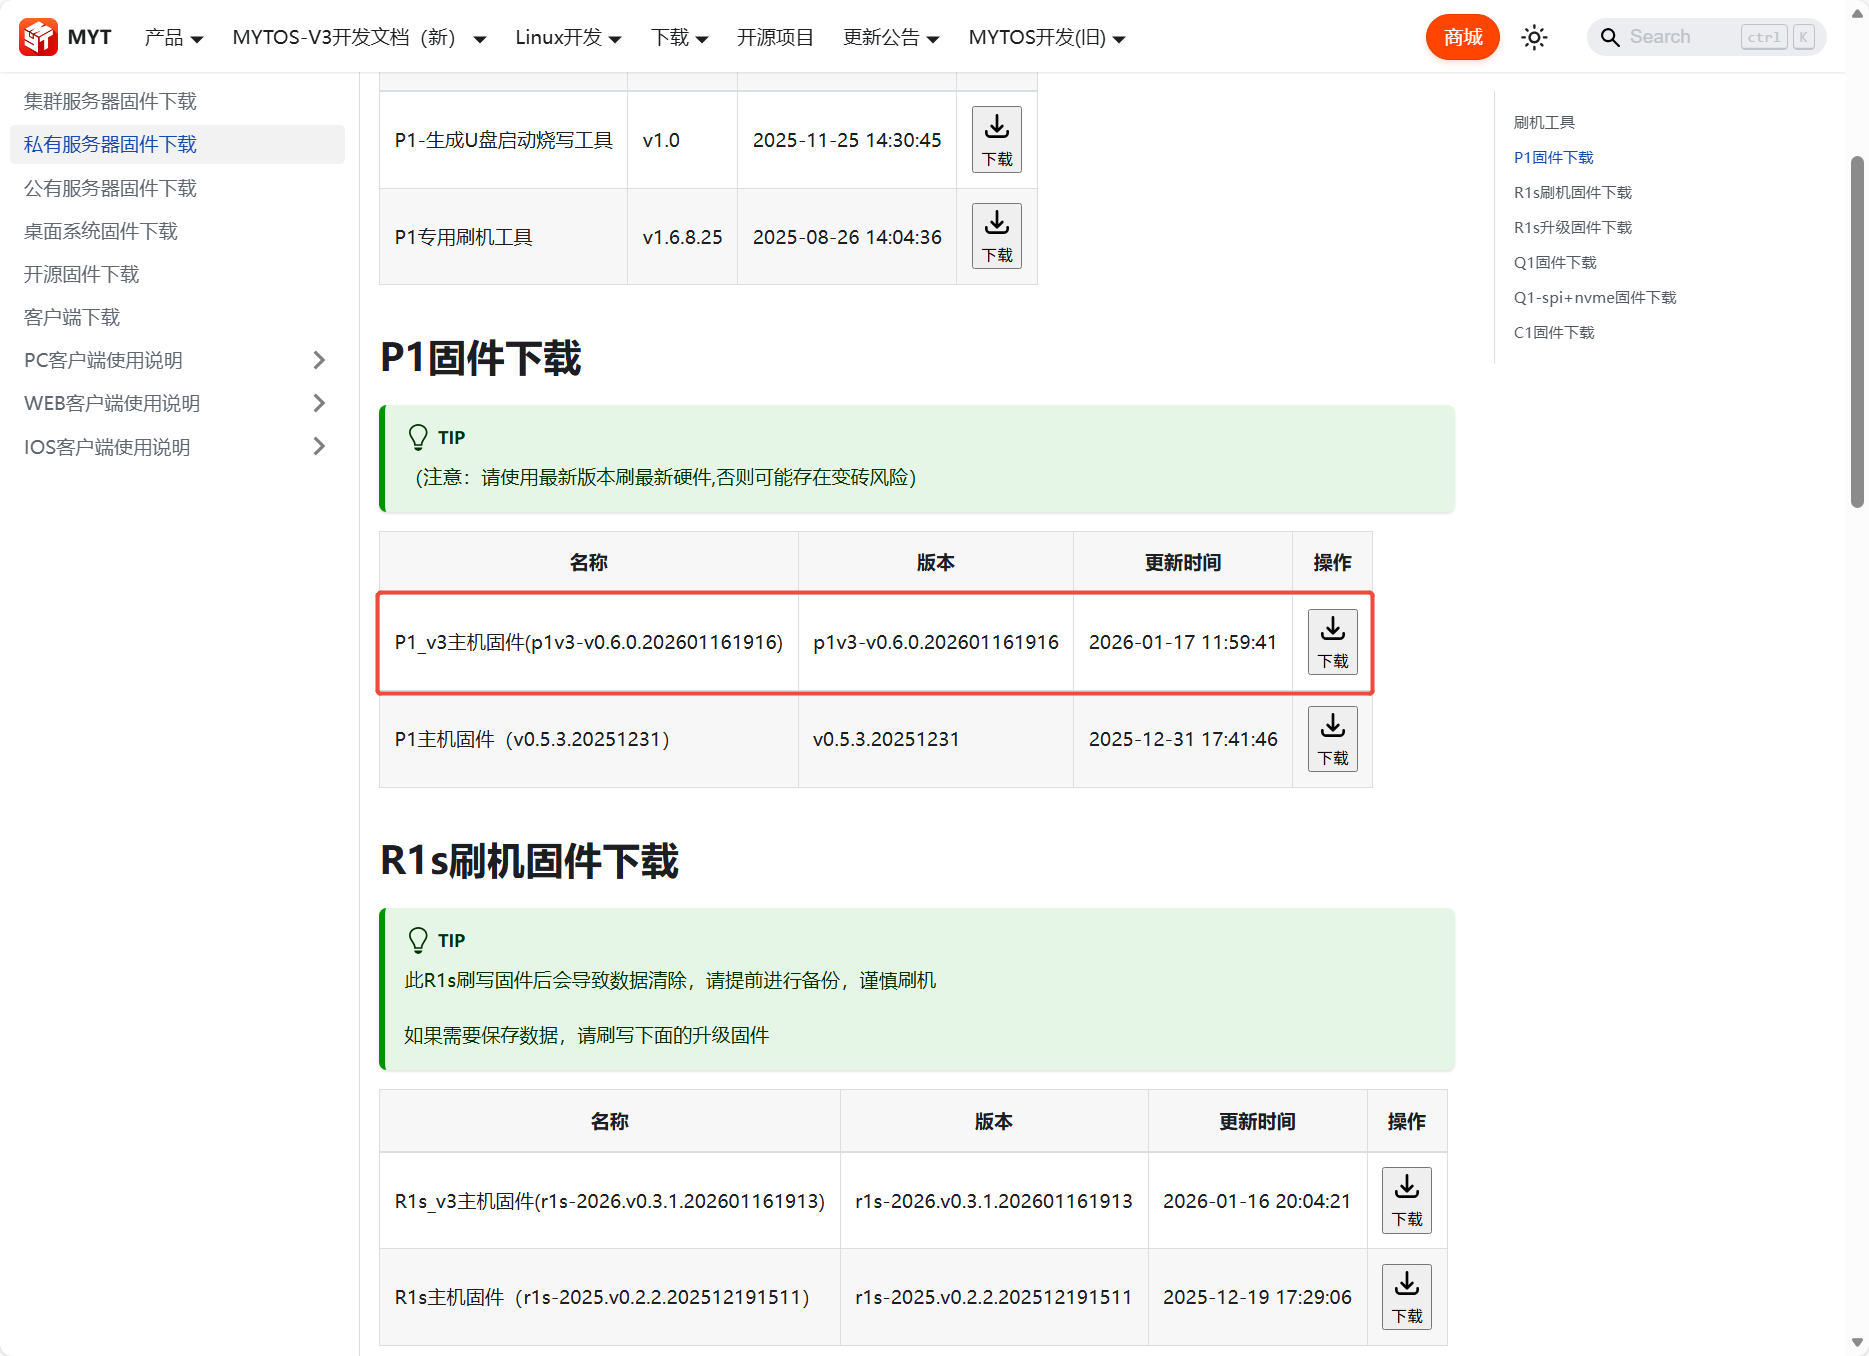Click the page vertical scrollbar thumb
This screenshot has width=1869, height=1356.
1857,330
